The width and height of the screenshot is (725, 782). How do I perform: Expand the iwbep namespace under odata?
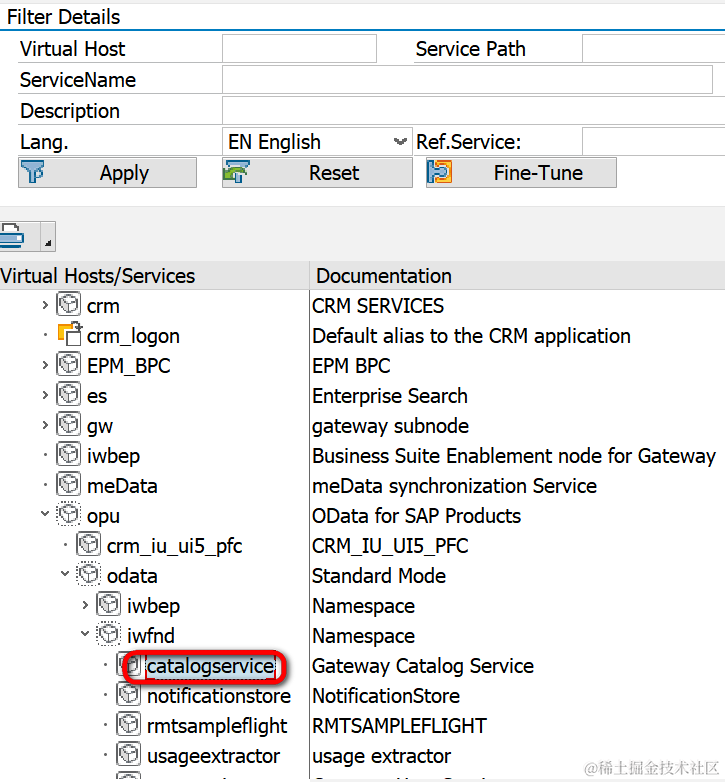click(x=85, y=605)
